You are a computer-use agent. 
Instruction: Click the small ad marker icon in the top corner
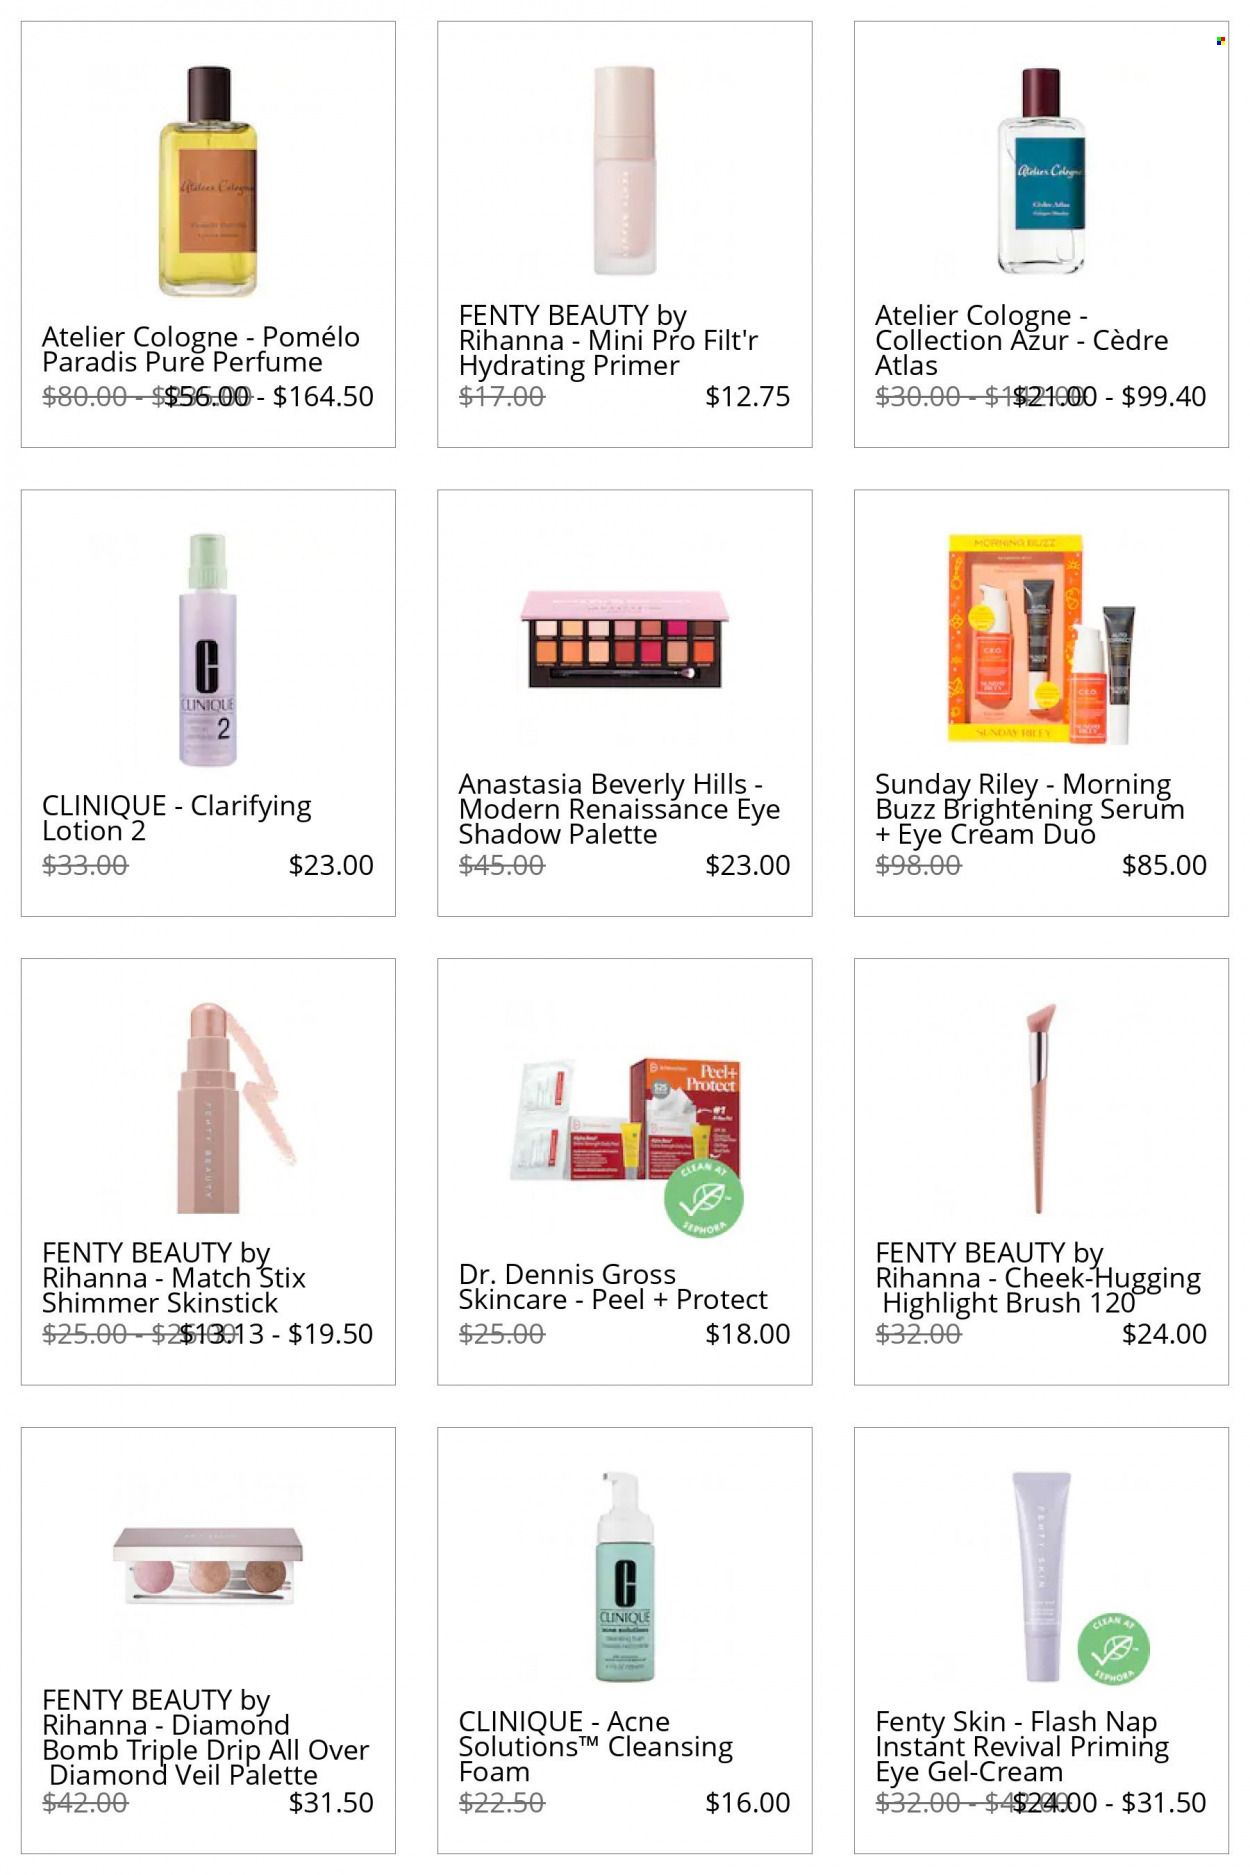pos(1221,41)
